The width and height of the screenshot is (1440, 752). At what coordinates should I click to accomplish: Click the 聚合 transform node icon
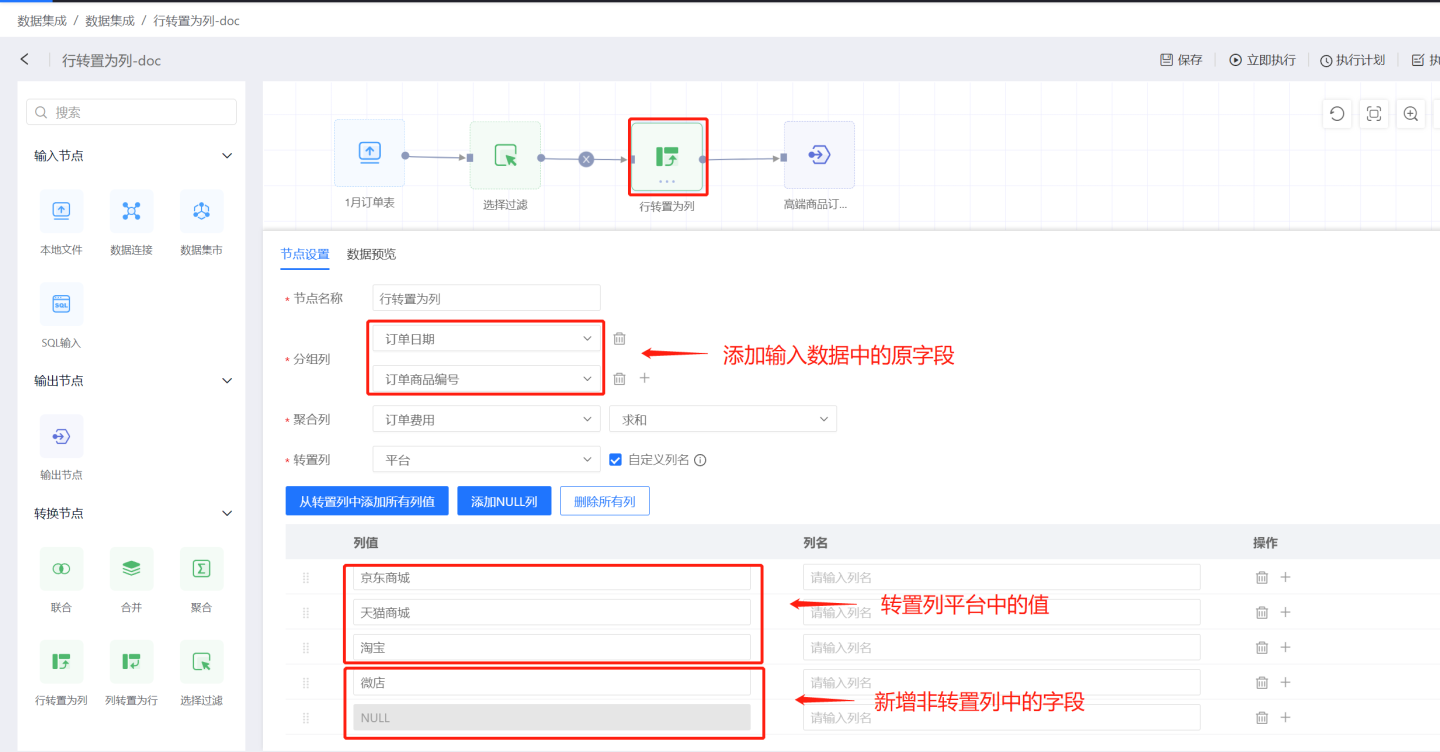tap(201, 568)
